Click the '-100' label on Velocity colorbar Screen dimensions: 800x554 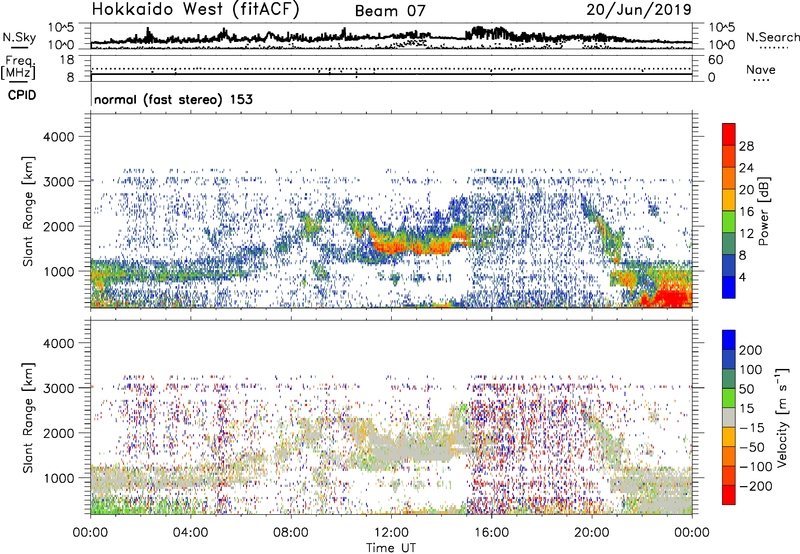(x=755, y=467)
